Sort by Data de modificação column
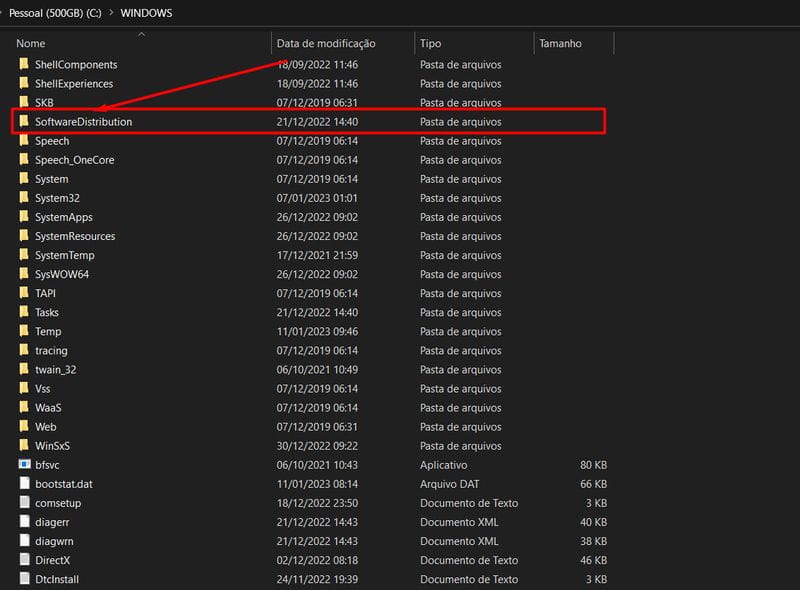 [x=326, y=43]
